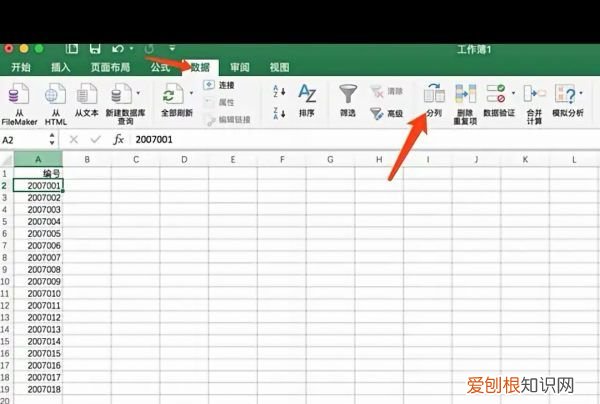Click What-If Analysis (模拟分析) icon
The image size is (600, 404).
pyautogui.click(x=565, y=94)
